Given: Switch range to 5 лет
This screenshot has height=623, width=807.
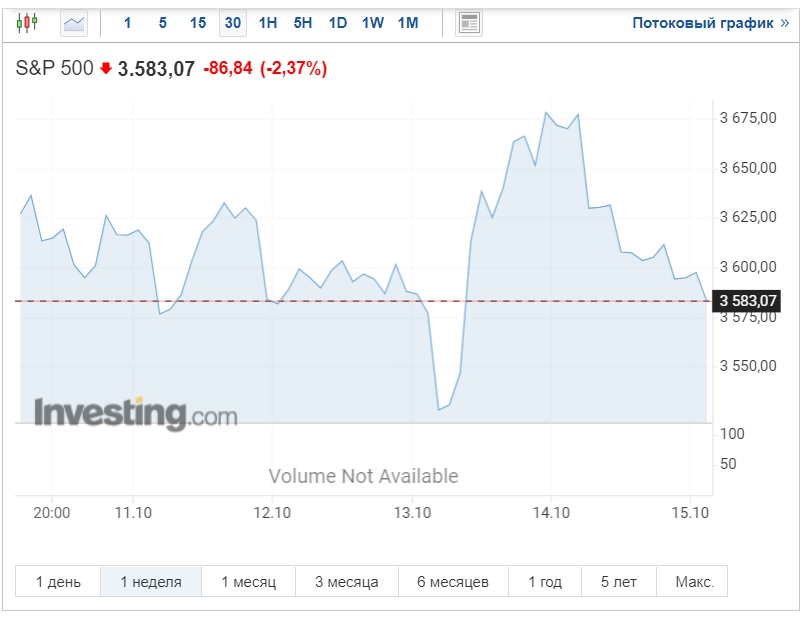Looking at the screenshot, I should 619,582.
